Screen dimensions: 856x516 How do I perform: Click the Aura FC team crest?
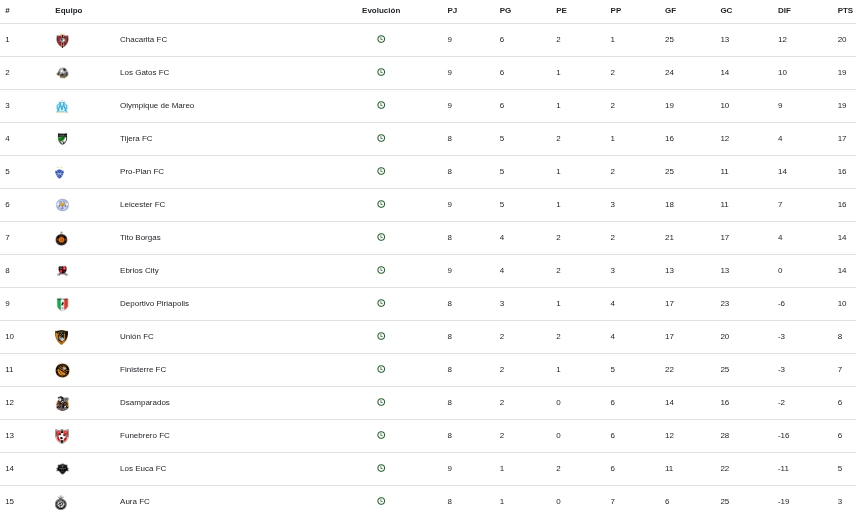(x=61, y=502)
